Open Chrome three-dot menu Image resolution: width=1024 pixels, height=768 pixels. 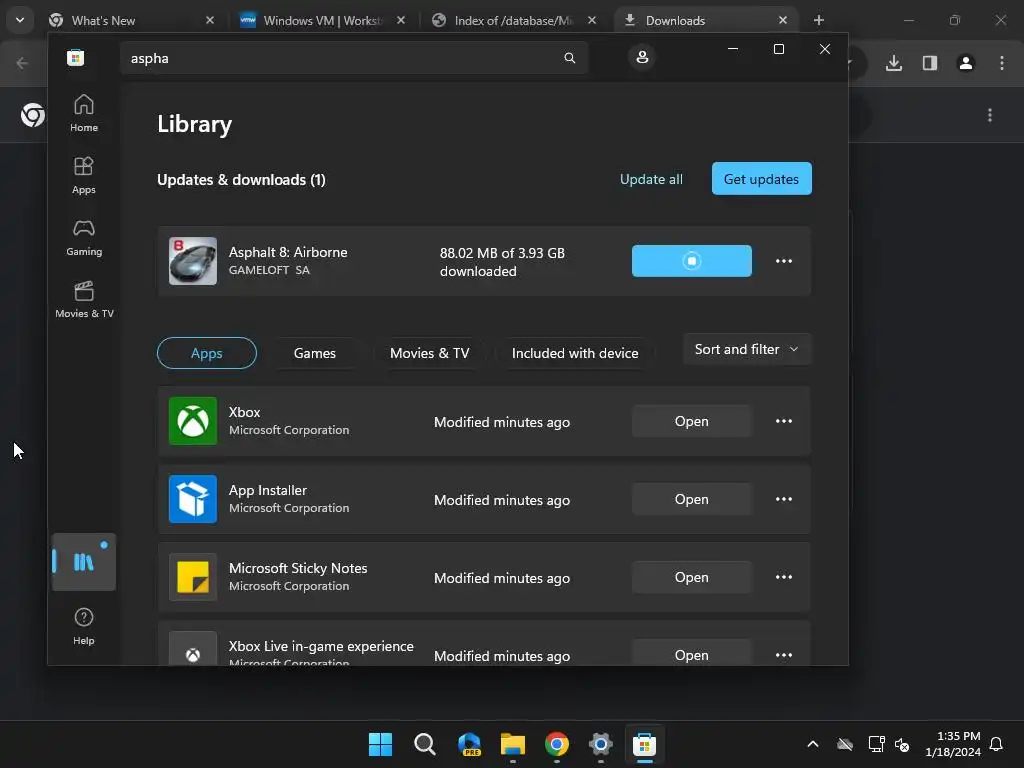[1002, 63]
